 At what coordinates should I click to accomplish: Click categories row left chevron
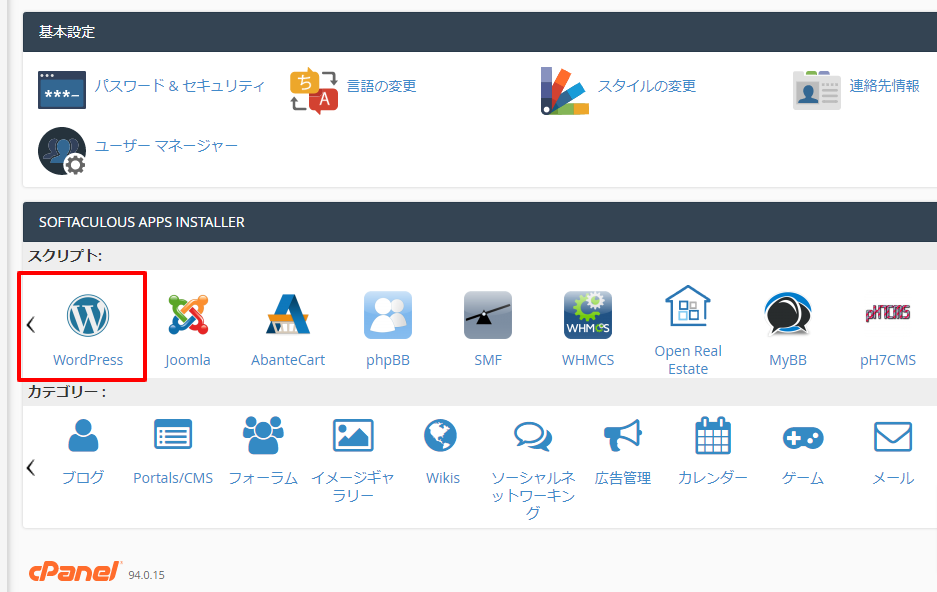[x=31, y=467]
